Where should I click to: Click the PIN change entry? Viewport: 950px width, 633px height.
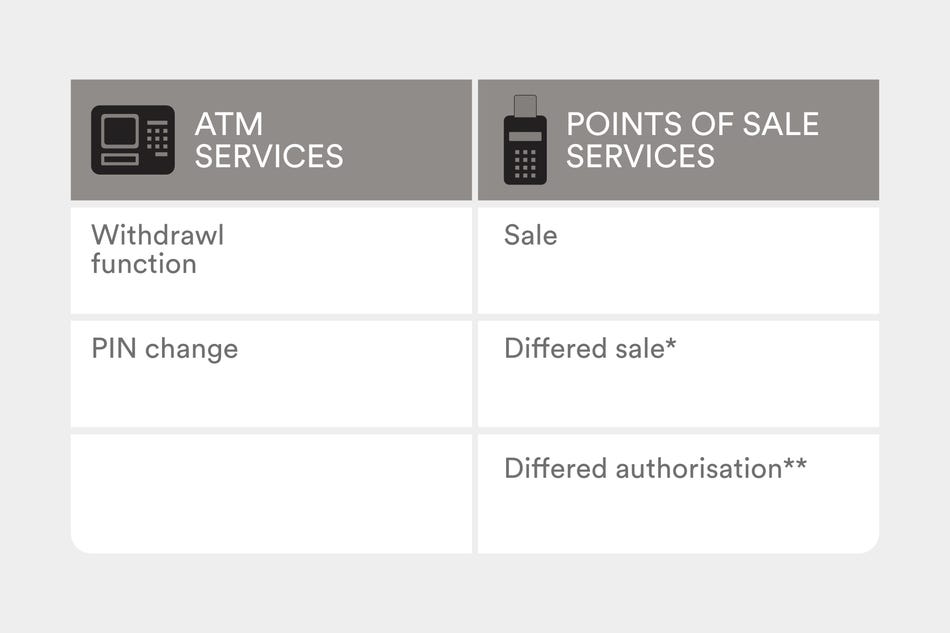coord(165,349)
